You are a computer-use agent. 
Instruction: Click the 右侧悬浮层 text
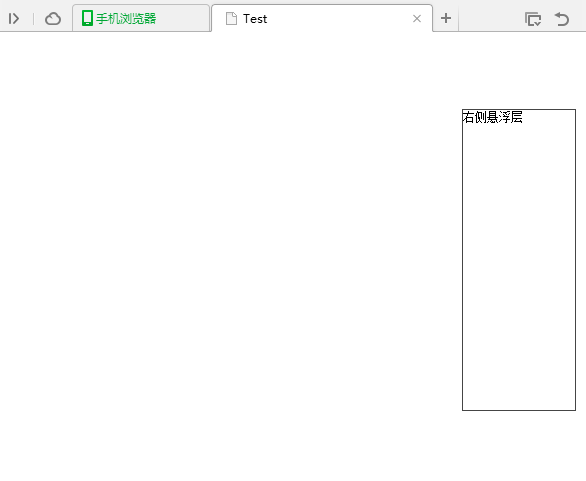(492, 117)
